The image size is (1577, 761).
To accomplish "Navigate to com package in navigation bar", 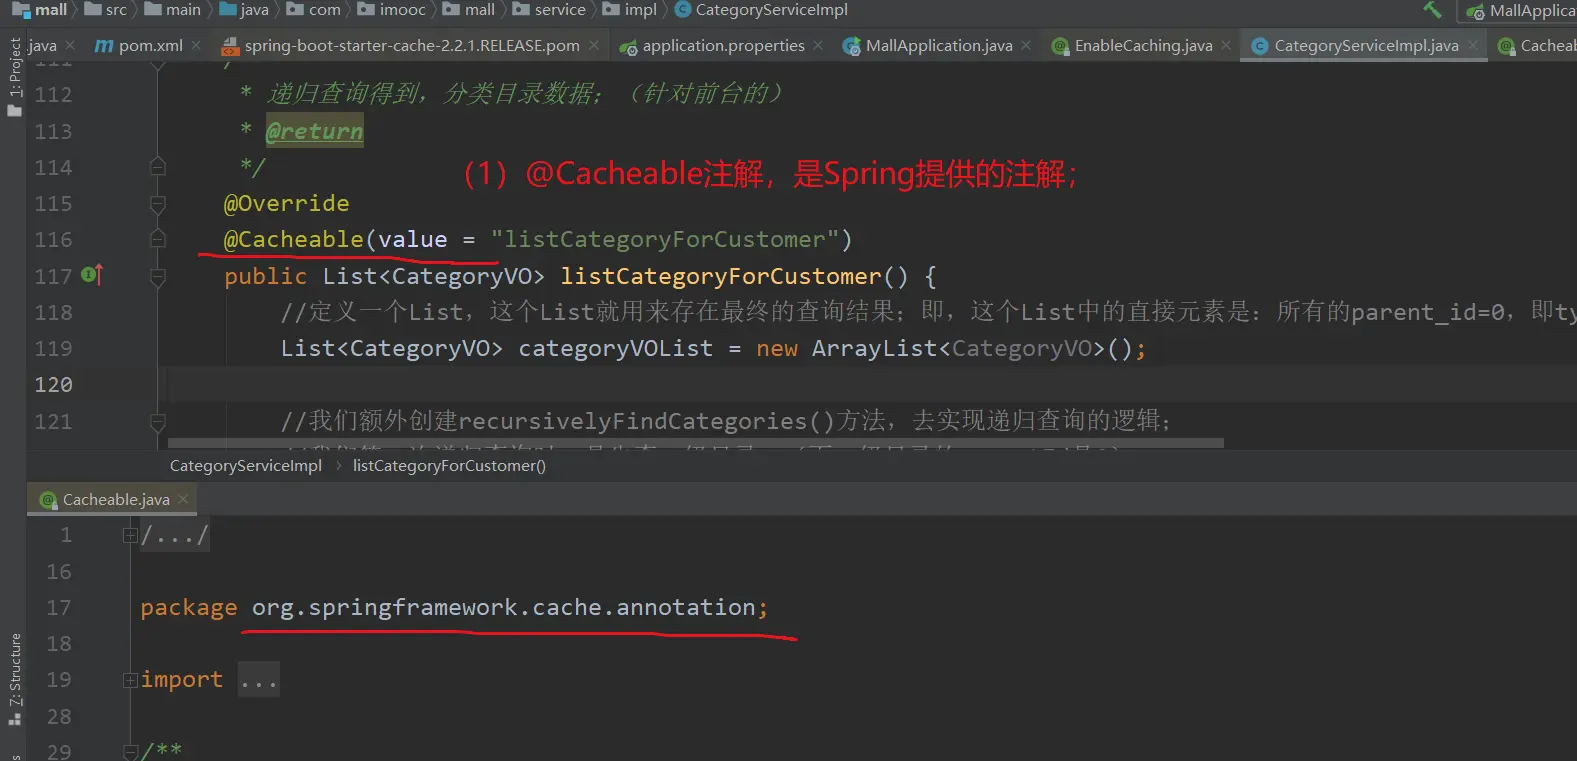I will [x=314, y=10].
